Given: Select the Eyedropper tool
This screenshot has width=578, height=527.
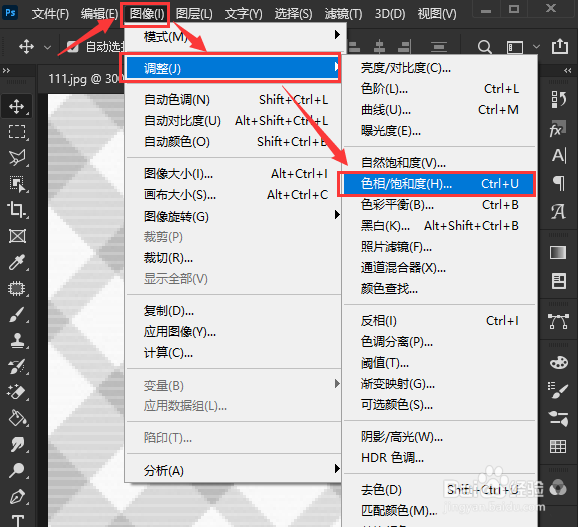Looking at the screenshot, I should click(17, 262).
